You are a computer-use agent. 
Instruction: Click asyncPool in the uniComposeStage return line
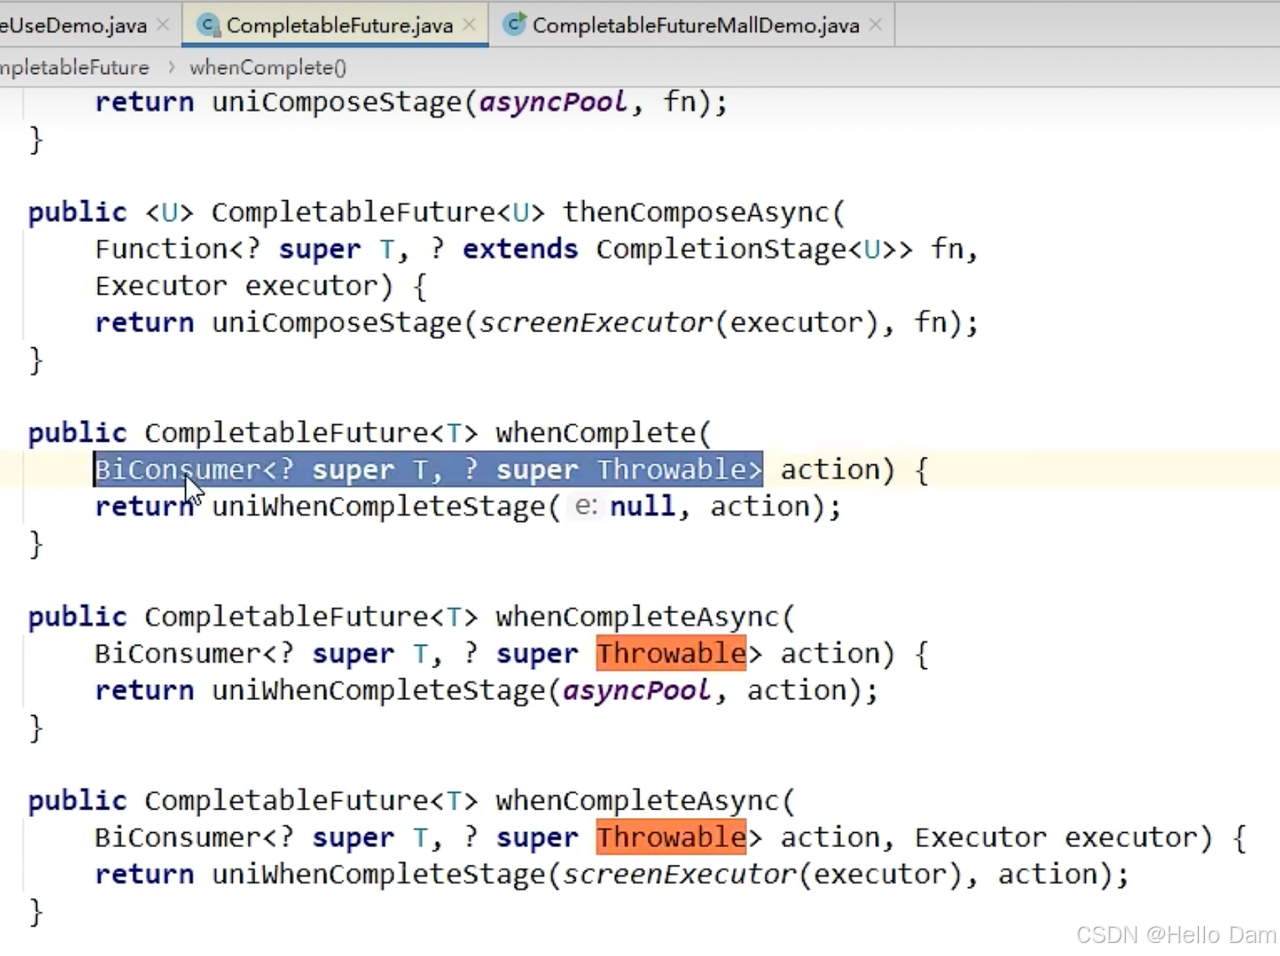click(553, 102)
